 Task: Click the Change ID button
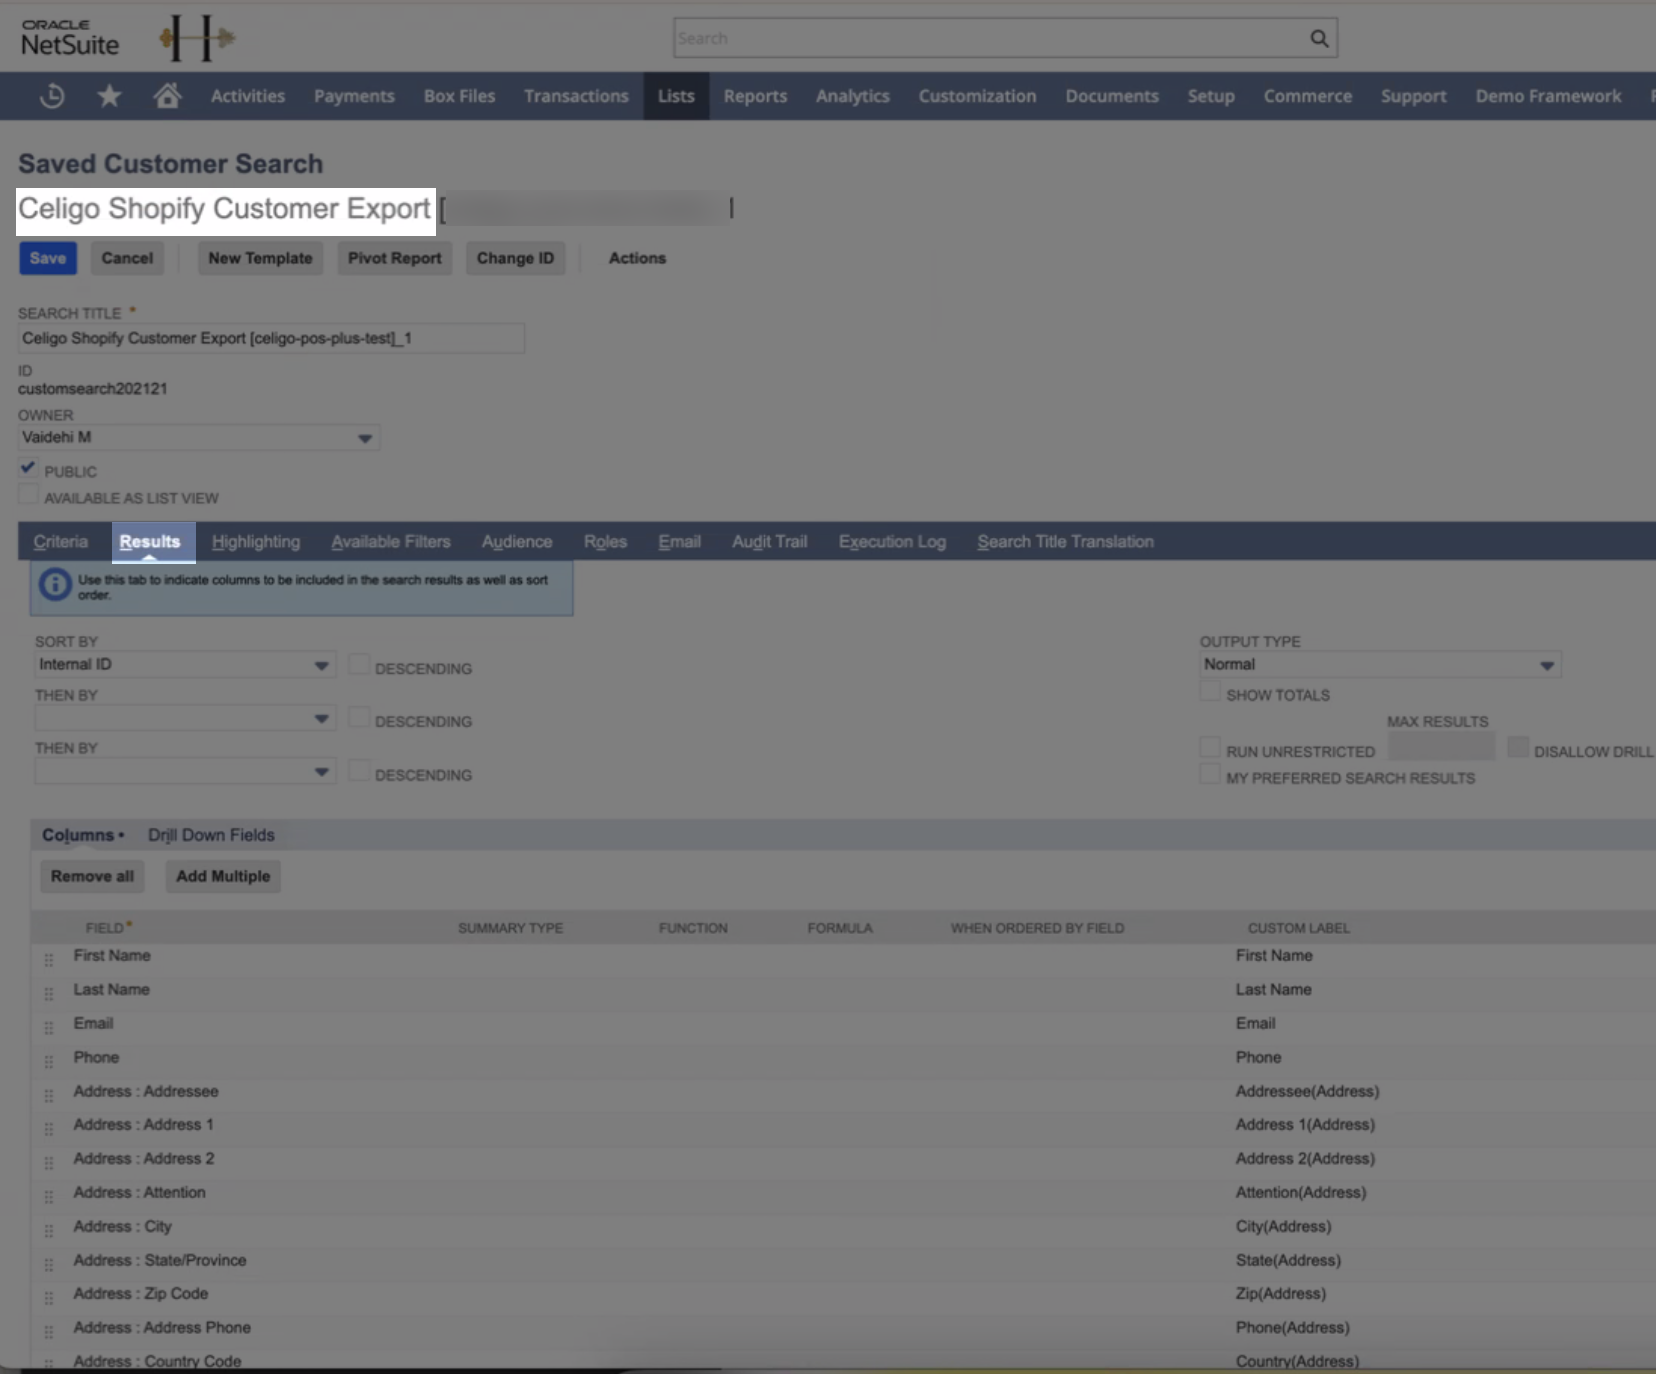click(515, 258)
